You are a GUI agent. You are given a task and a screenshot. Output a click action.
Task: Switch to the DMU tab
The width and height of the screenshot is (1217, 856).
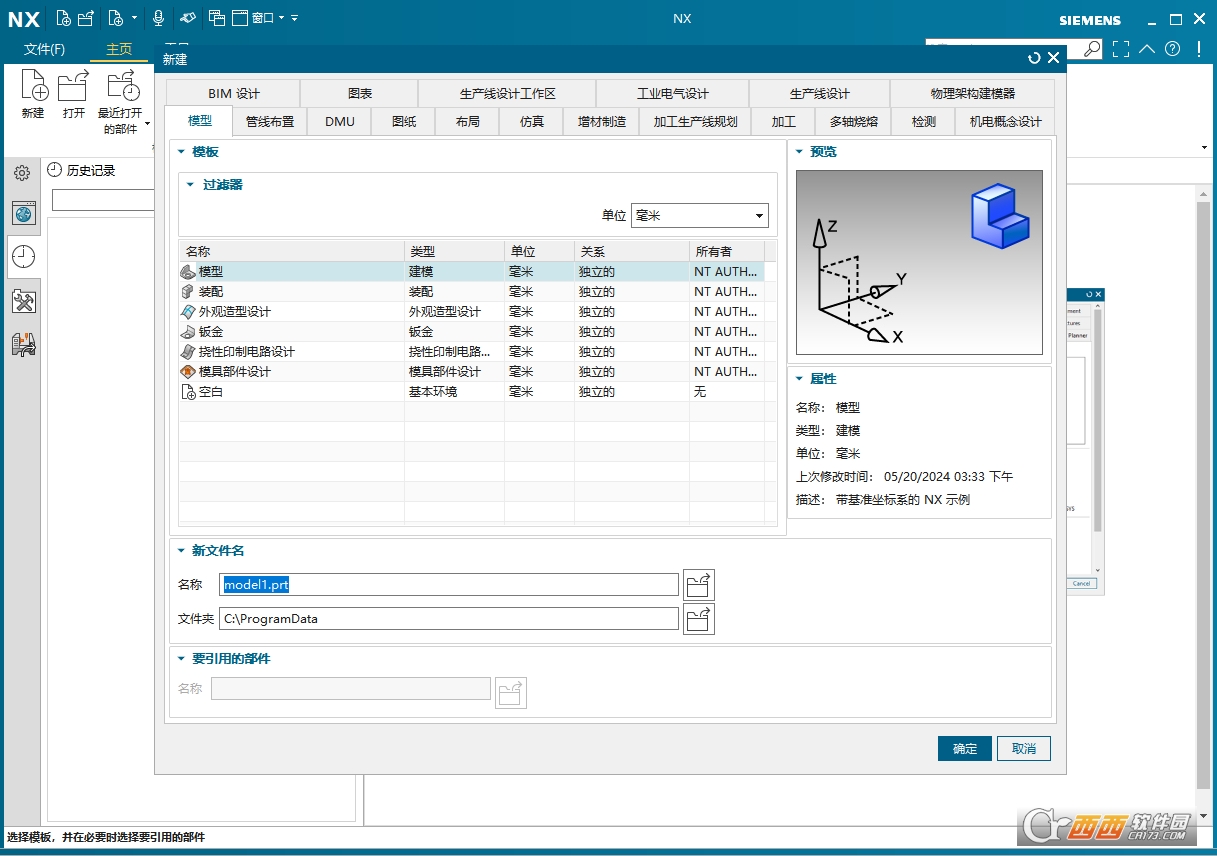click(340, 122)
